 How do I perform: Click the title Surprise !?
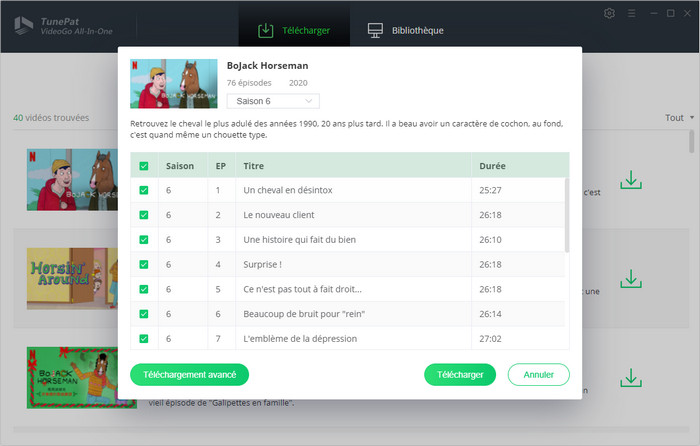[262, 265]
